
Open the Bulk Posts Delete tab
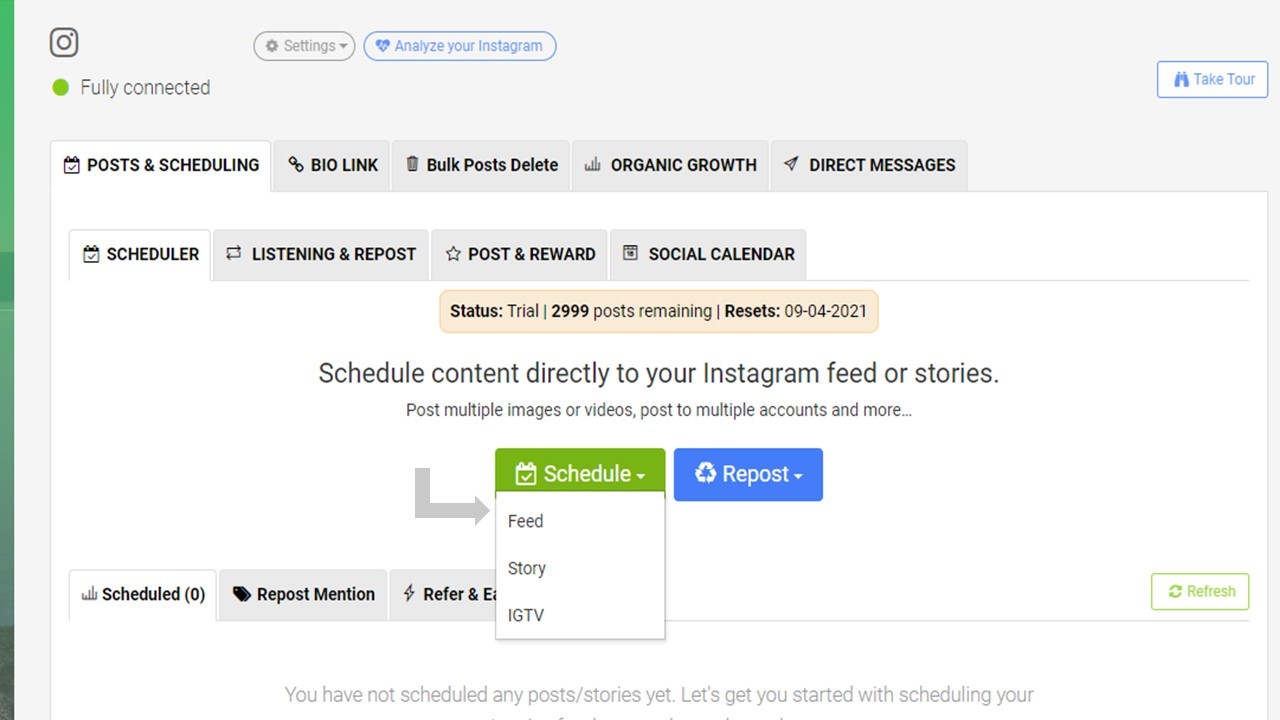click(481, 165)
